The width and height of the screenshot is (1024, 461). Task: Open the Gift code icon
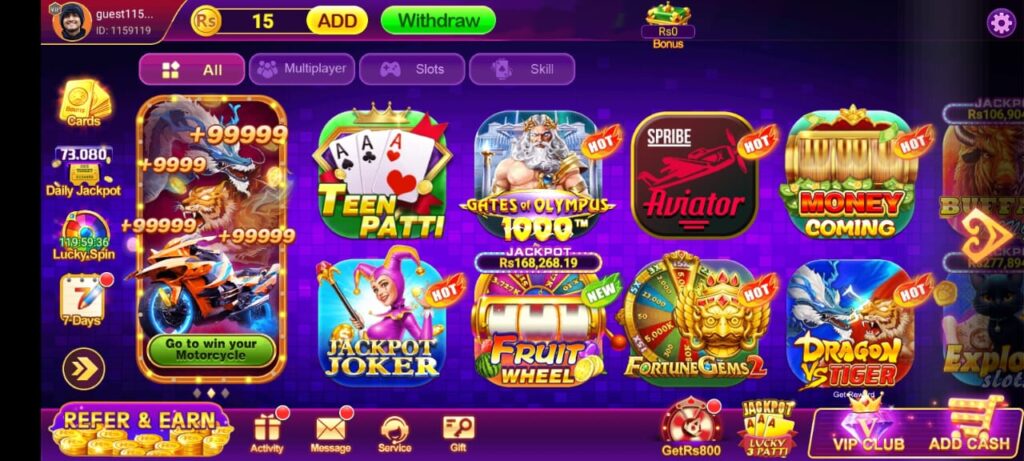coord(458,434)
